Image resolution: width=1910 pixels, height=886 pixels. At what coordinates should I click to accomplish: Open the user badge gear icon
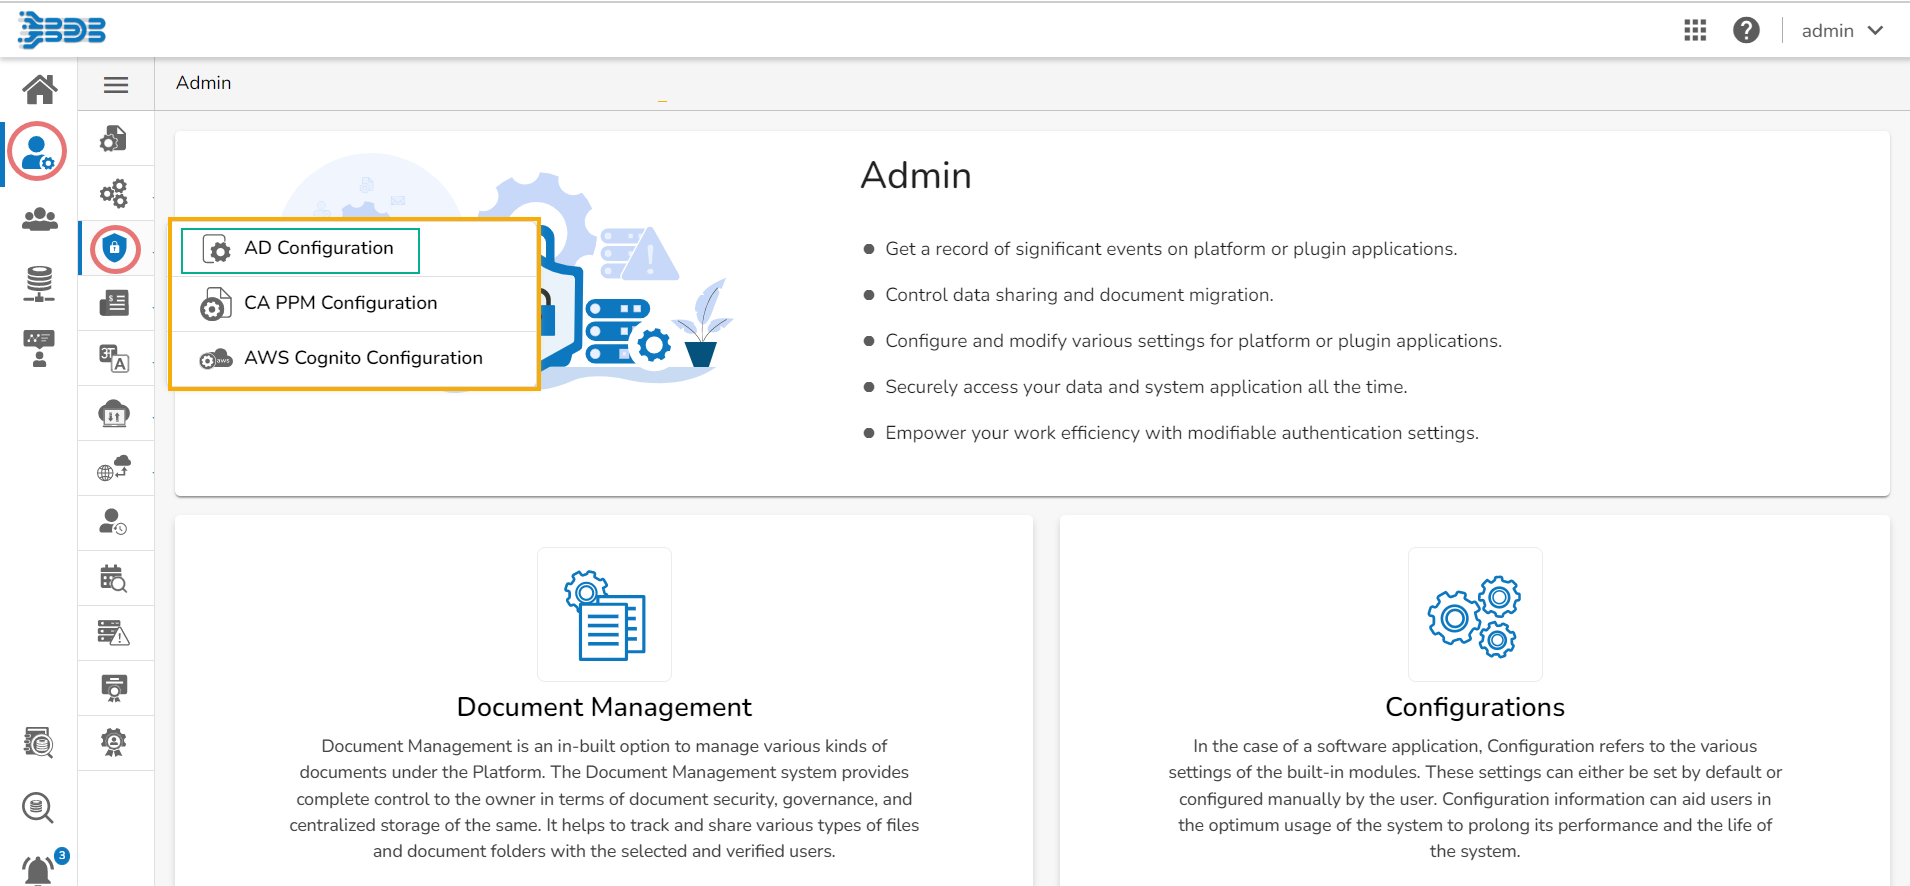point(114,743)
